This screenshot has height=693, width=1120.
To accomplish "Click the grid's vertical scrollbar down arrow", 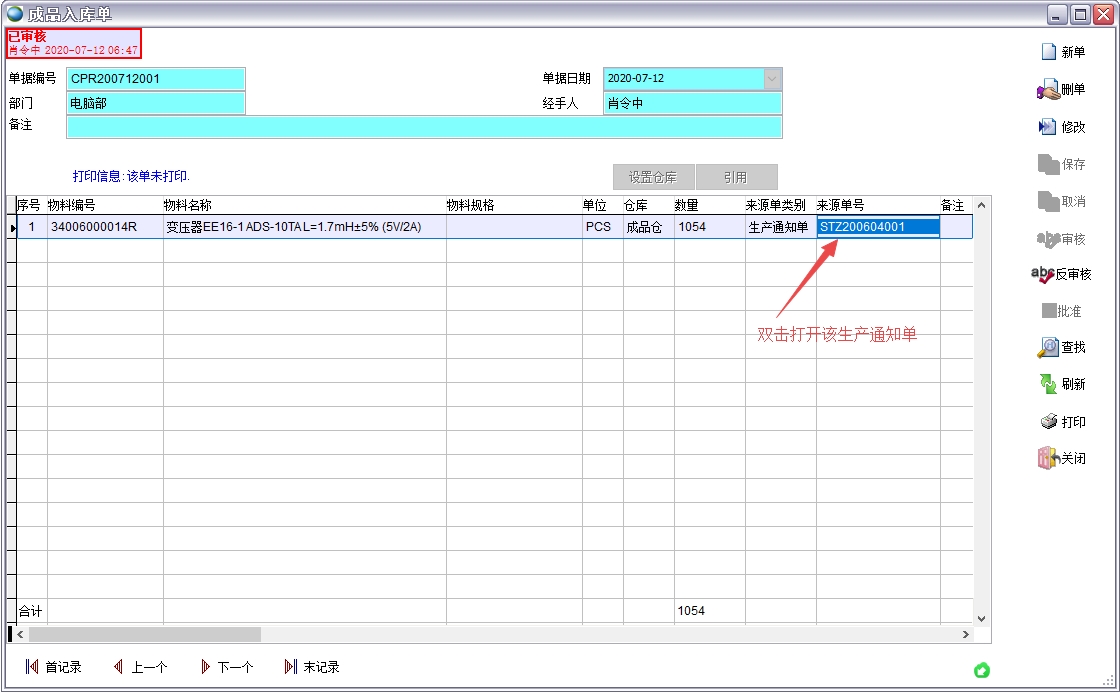I will point(981,619).
